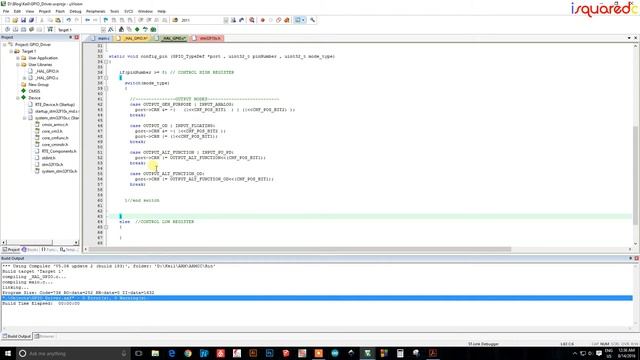Kill all breakpoints
The height and width of the screenshot is (360, 640).
point(287,20)
